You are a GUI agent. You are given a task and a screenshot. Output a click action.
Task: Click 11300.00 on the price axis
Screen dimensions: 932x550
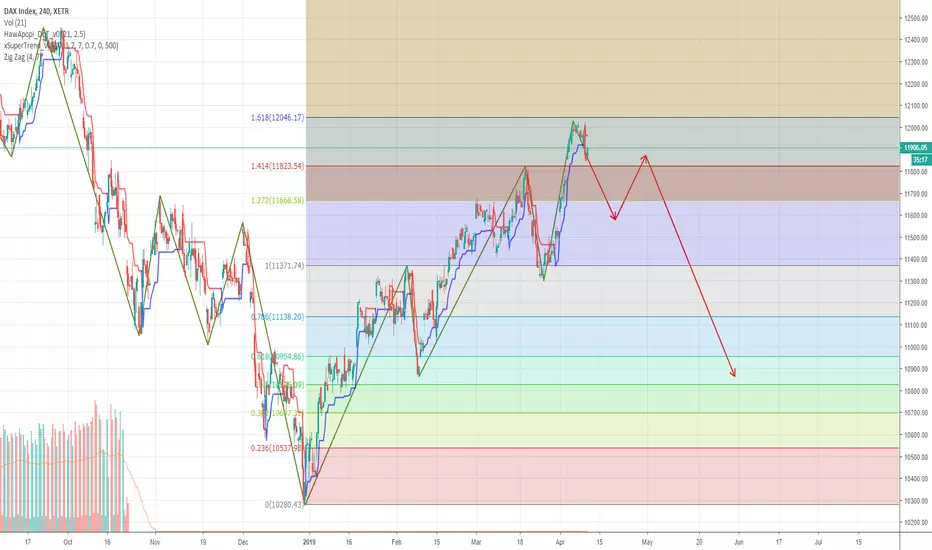pos(916,281)
